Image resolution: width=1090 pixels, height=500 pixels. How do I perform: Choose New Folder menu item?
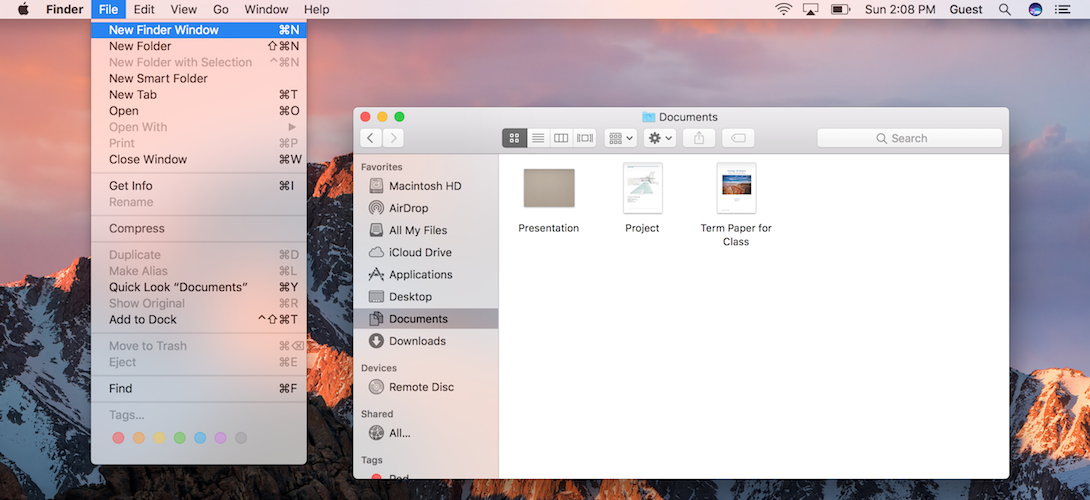pyautogui.click(x=199, y=46)
